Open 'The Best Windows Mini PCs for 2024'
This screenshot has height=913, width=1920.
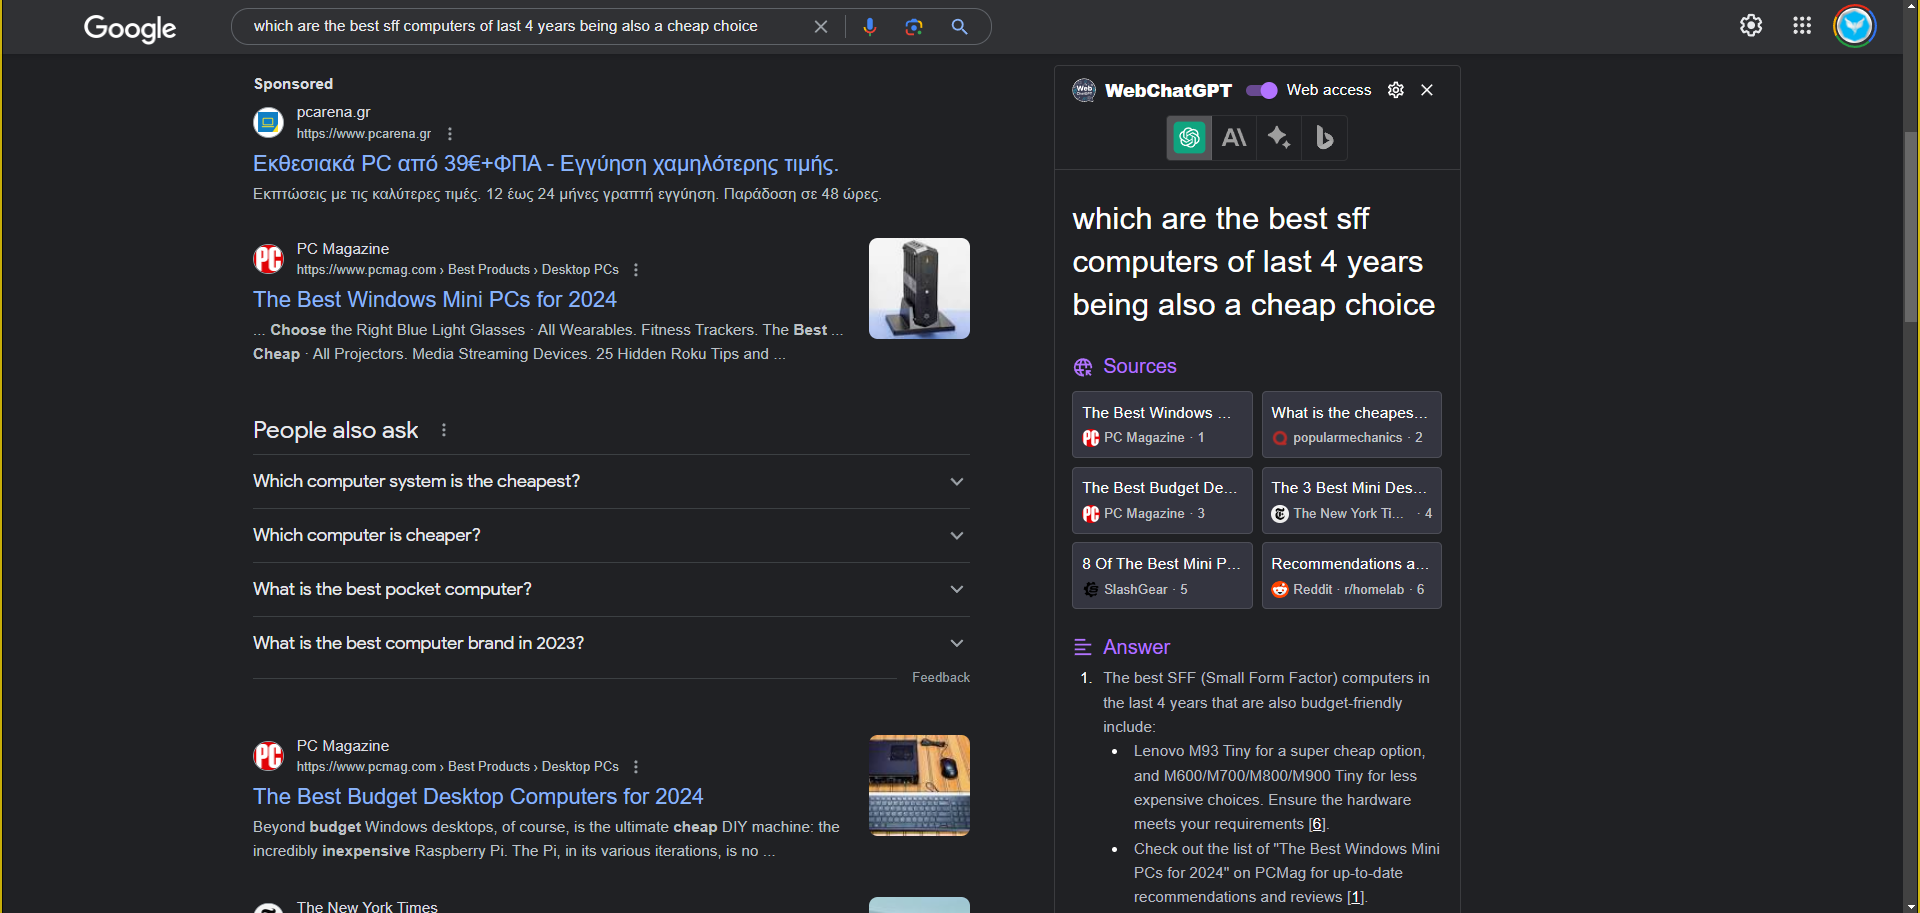435,300
